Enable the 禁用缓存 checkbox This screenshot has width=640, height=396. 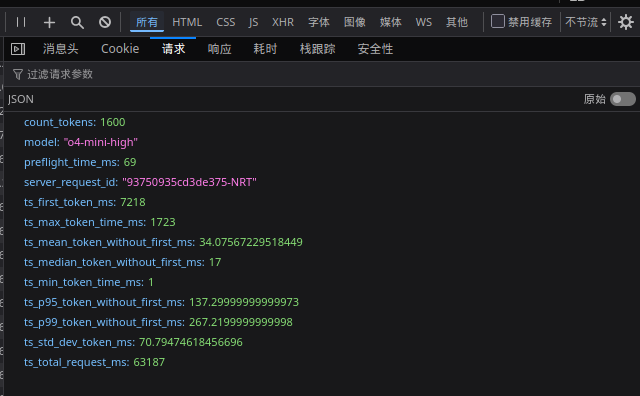coord(498,21)
